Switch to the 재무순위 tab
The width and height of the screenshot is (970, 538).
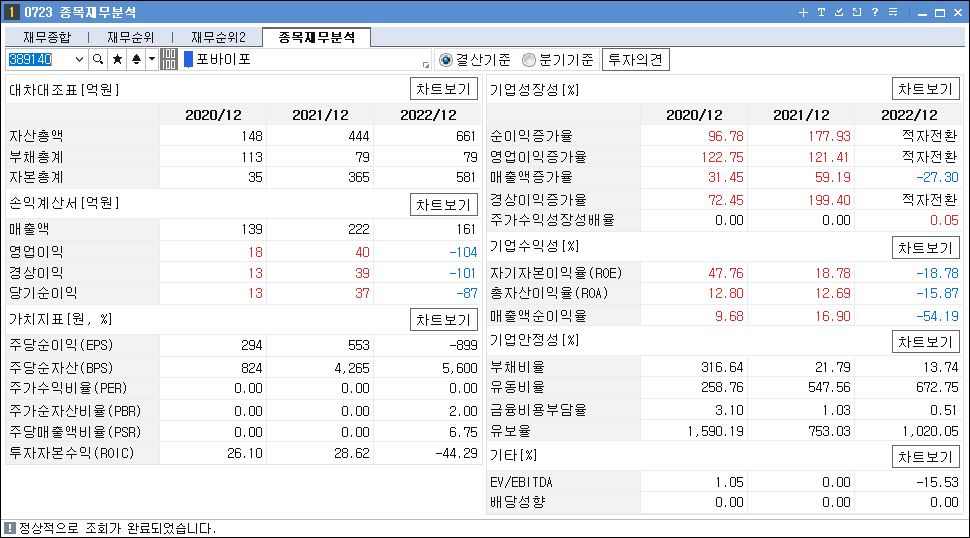131,38
